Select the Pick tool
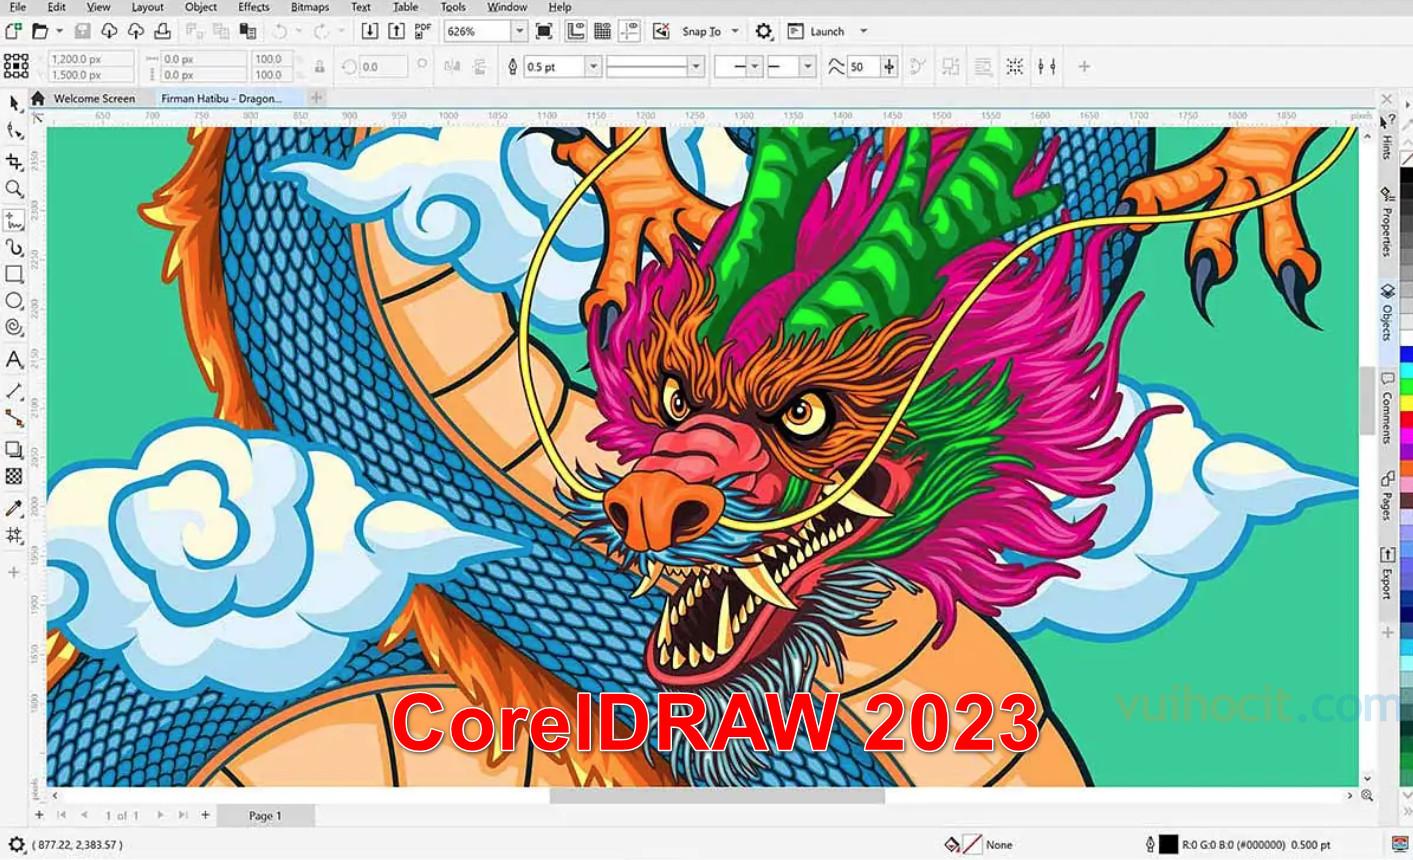1413x860 pixels. point(14,103)
